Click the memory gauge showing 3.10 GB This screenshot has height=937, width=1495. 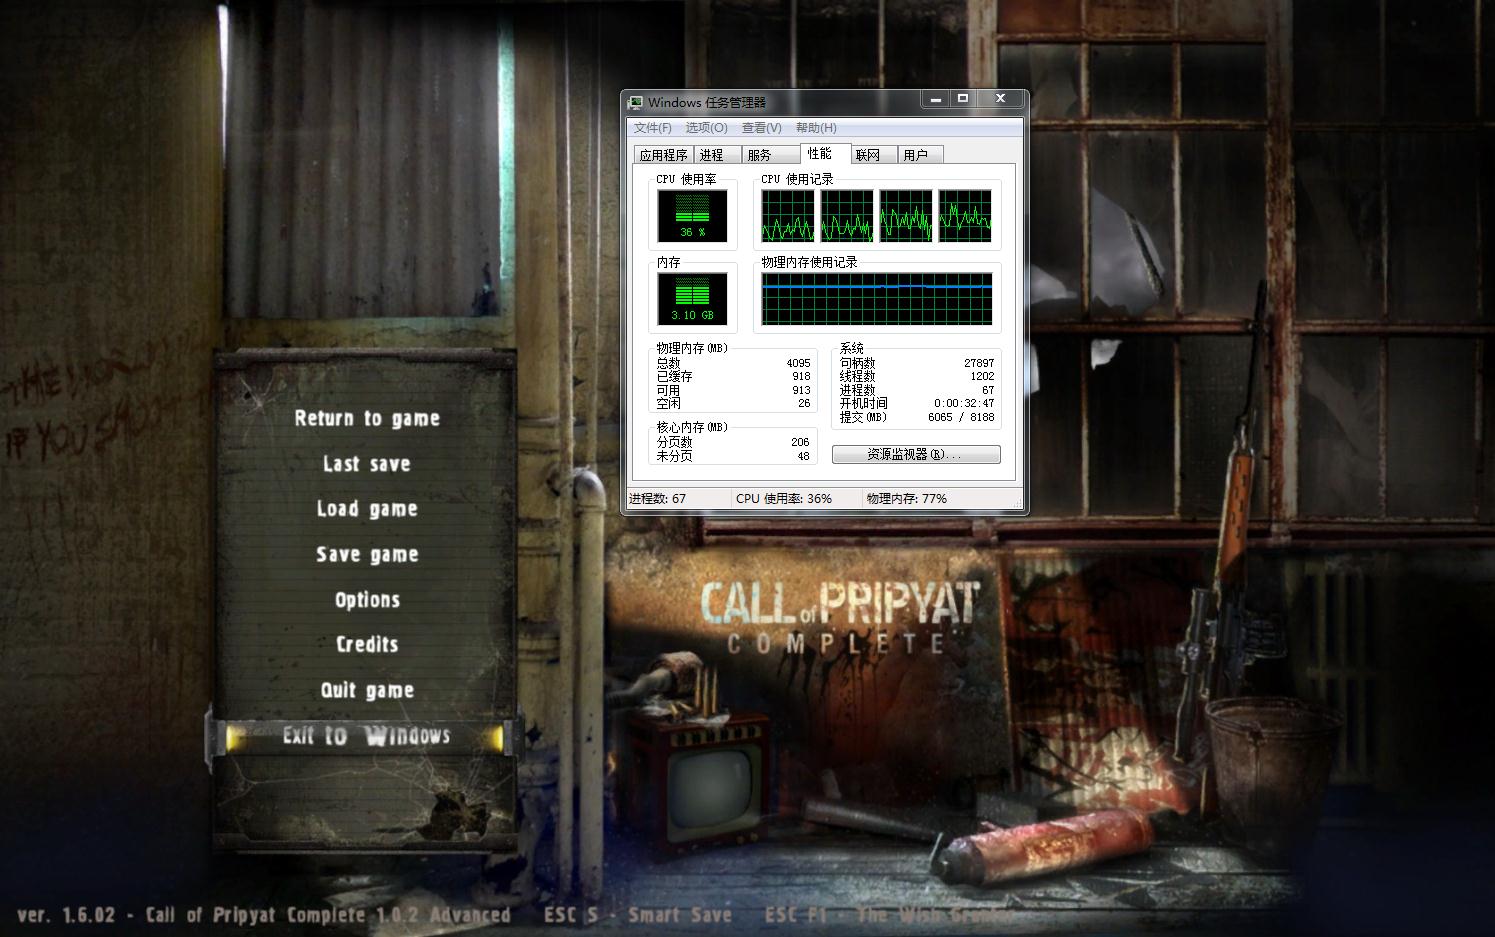tap(692, 299)
